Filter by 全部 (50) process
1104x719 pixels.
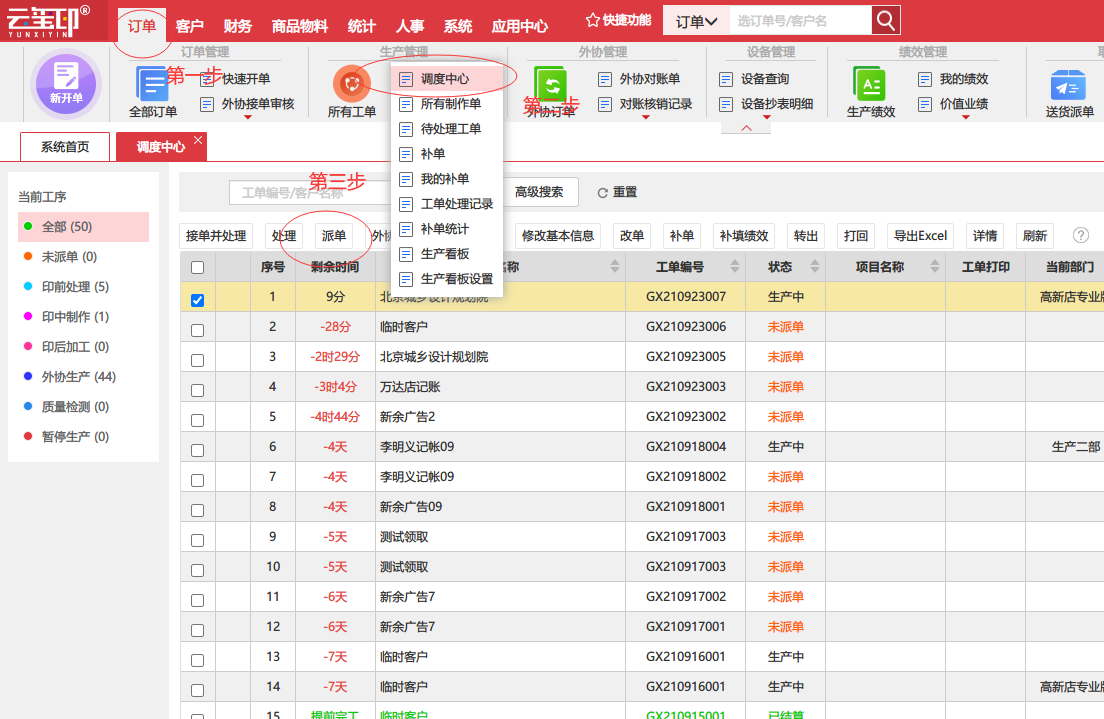coord(83,227)
